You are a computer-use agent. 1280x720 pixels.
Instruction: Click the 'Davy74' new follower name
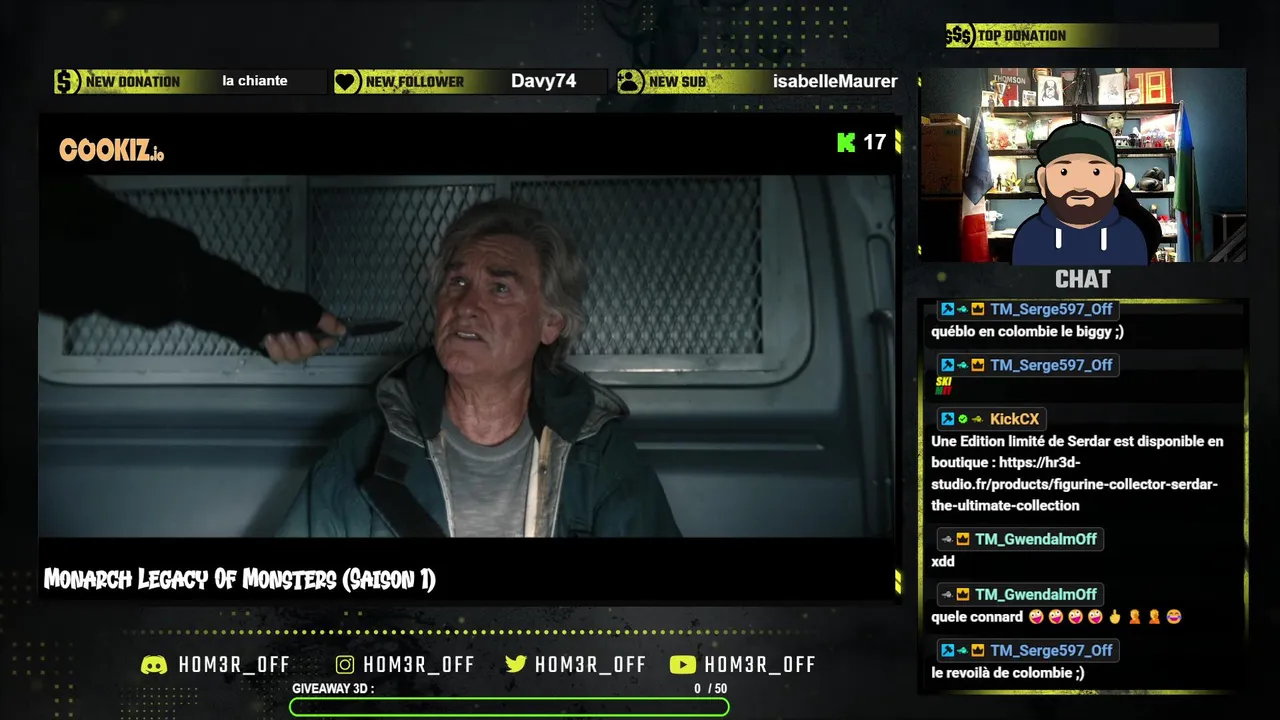click(x=543, y=81)
